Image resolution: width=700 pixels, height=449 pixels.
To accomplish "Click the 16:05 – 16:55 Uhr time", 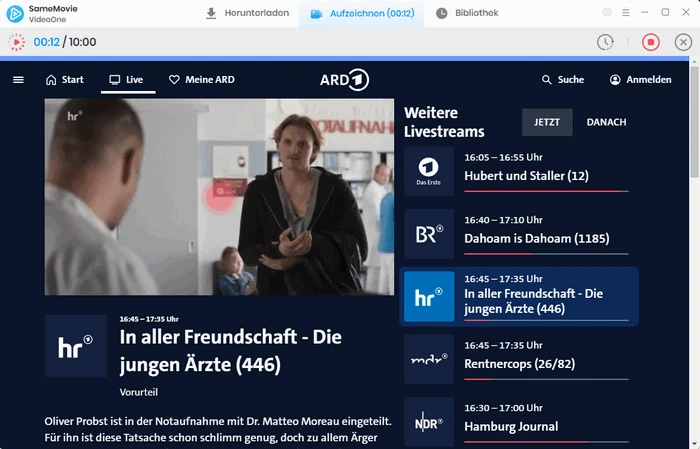I will [503, 157].
